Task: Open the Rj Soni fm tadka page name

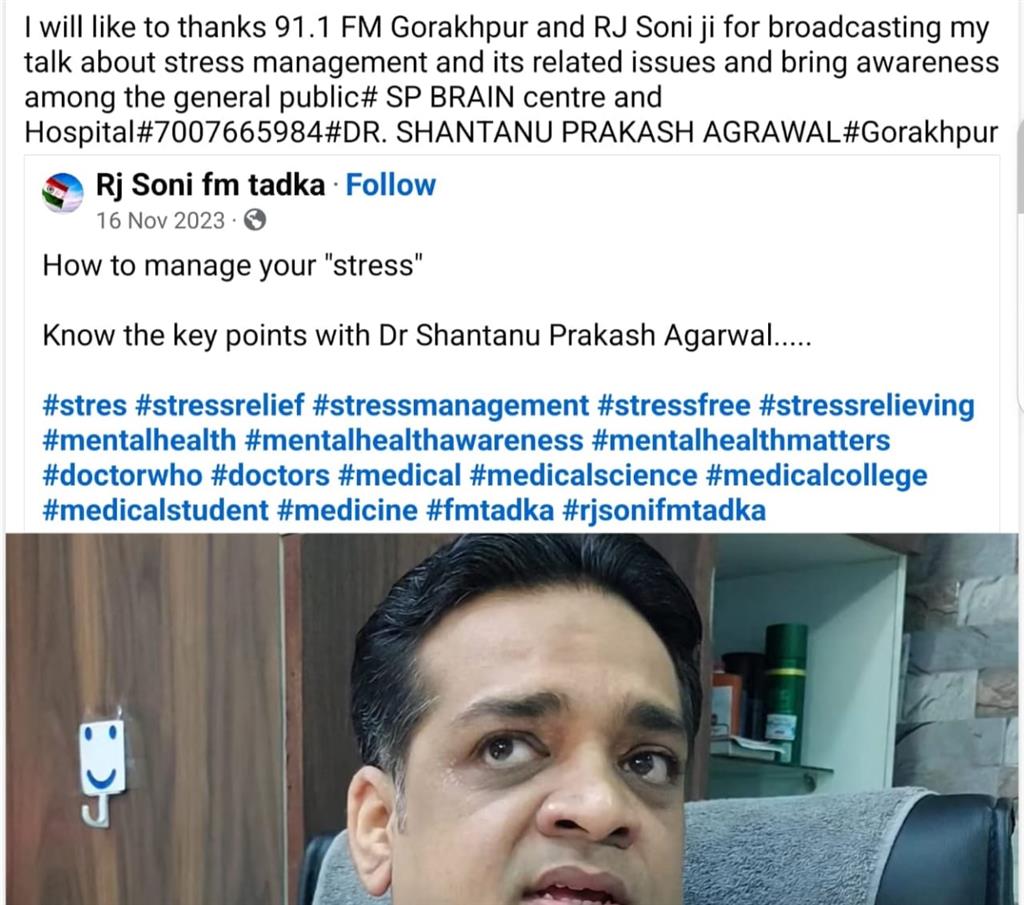Action: point(210,185)
